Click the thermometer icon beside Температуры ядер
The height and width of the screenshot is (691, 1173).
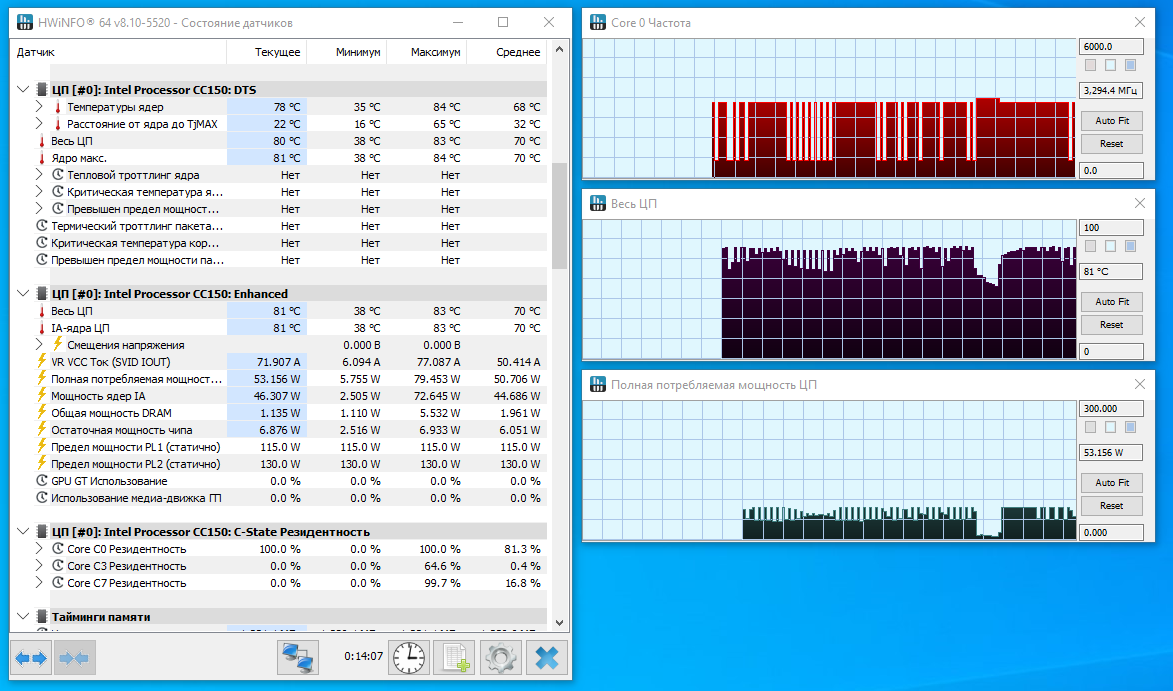[x=58, y=107]
